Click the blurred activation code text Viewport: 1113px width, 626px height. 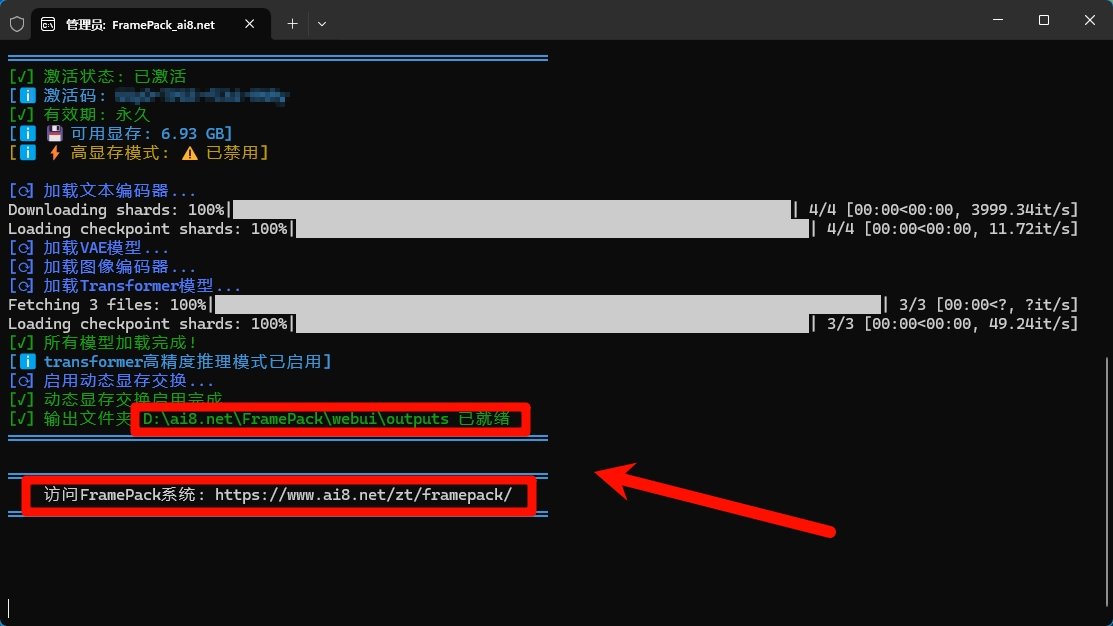(x=202, y=95)
